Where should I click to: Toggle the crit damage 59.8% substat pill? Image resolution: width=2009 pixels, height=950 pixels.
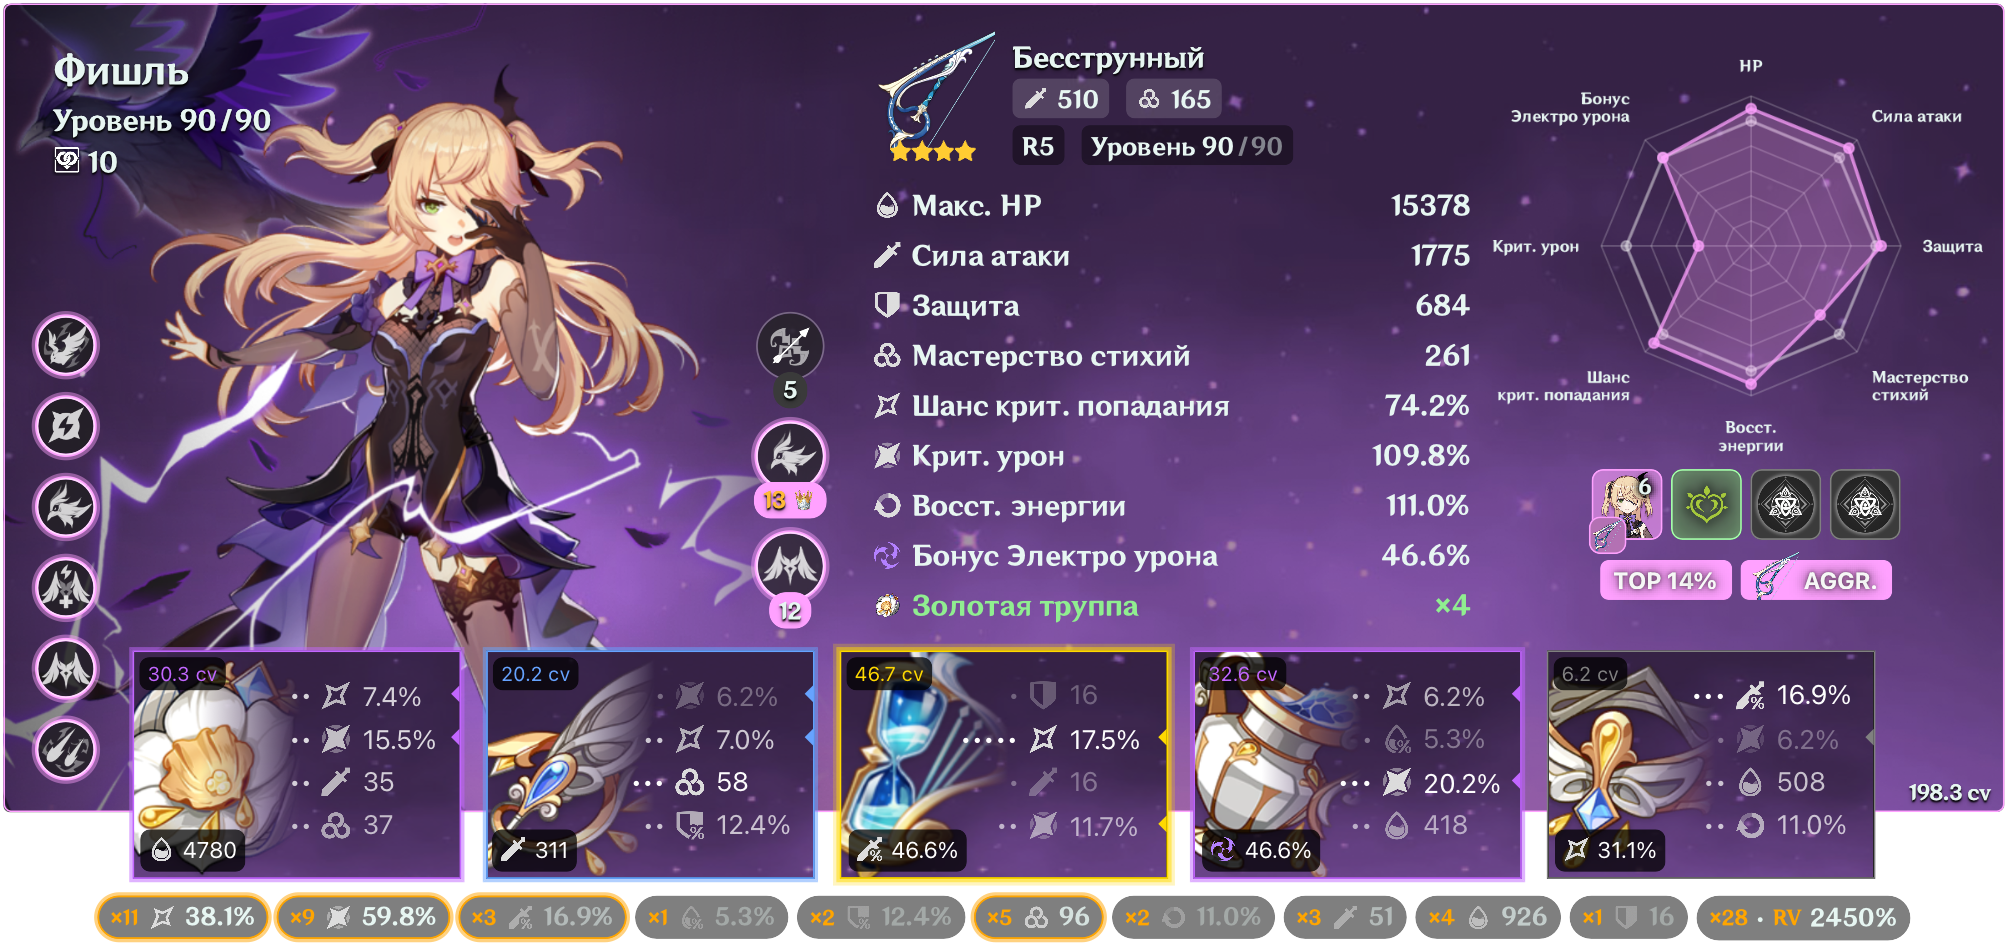click(x=363, y=917)
